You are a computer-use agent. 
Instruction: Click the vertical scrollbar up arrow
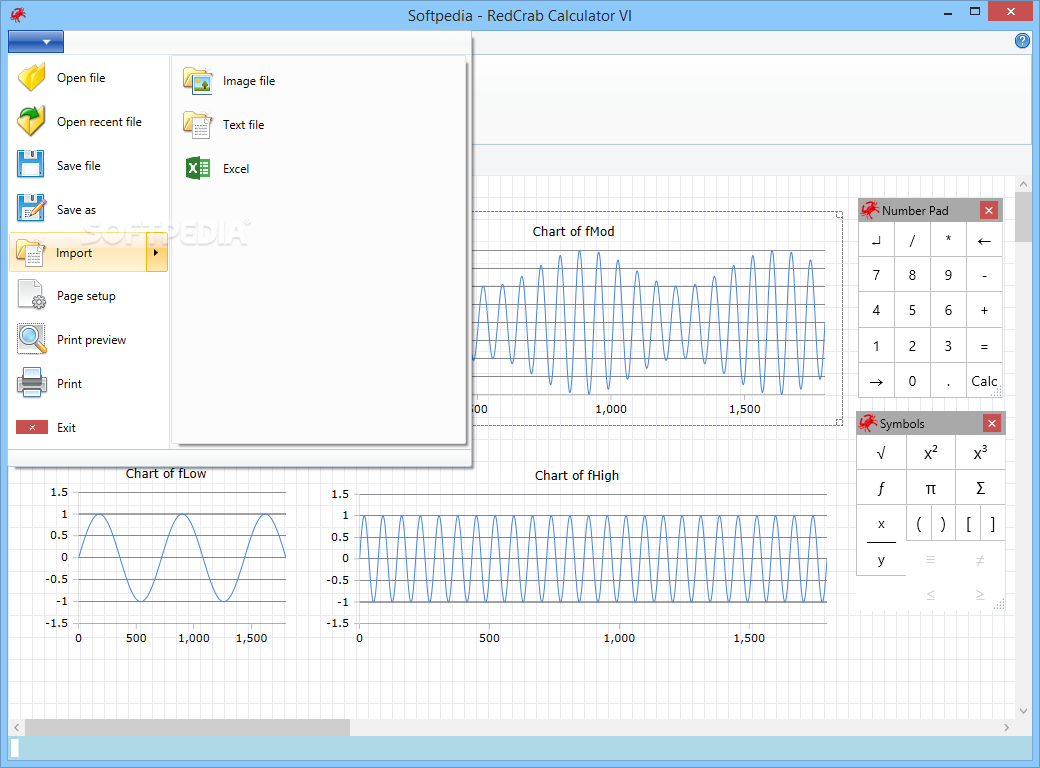point(1023,184)
